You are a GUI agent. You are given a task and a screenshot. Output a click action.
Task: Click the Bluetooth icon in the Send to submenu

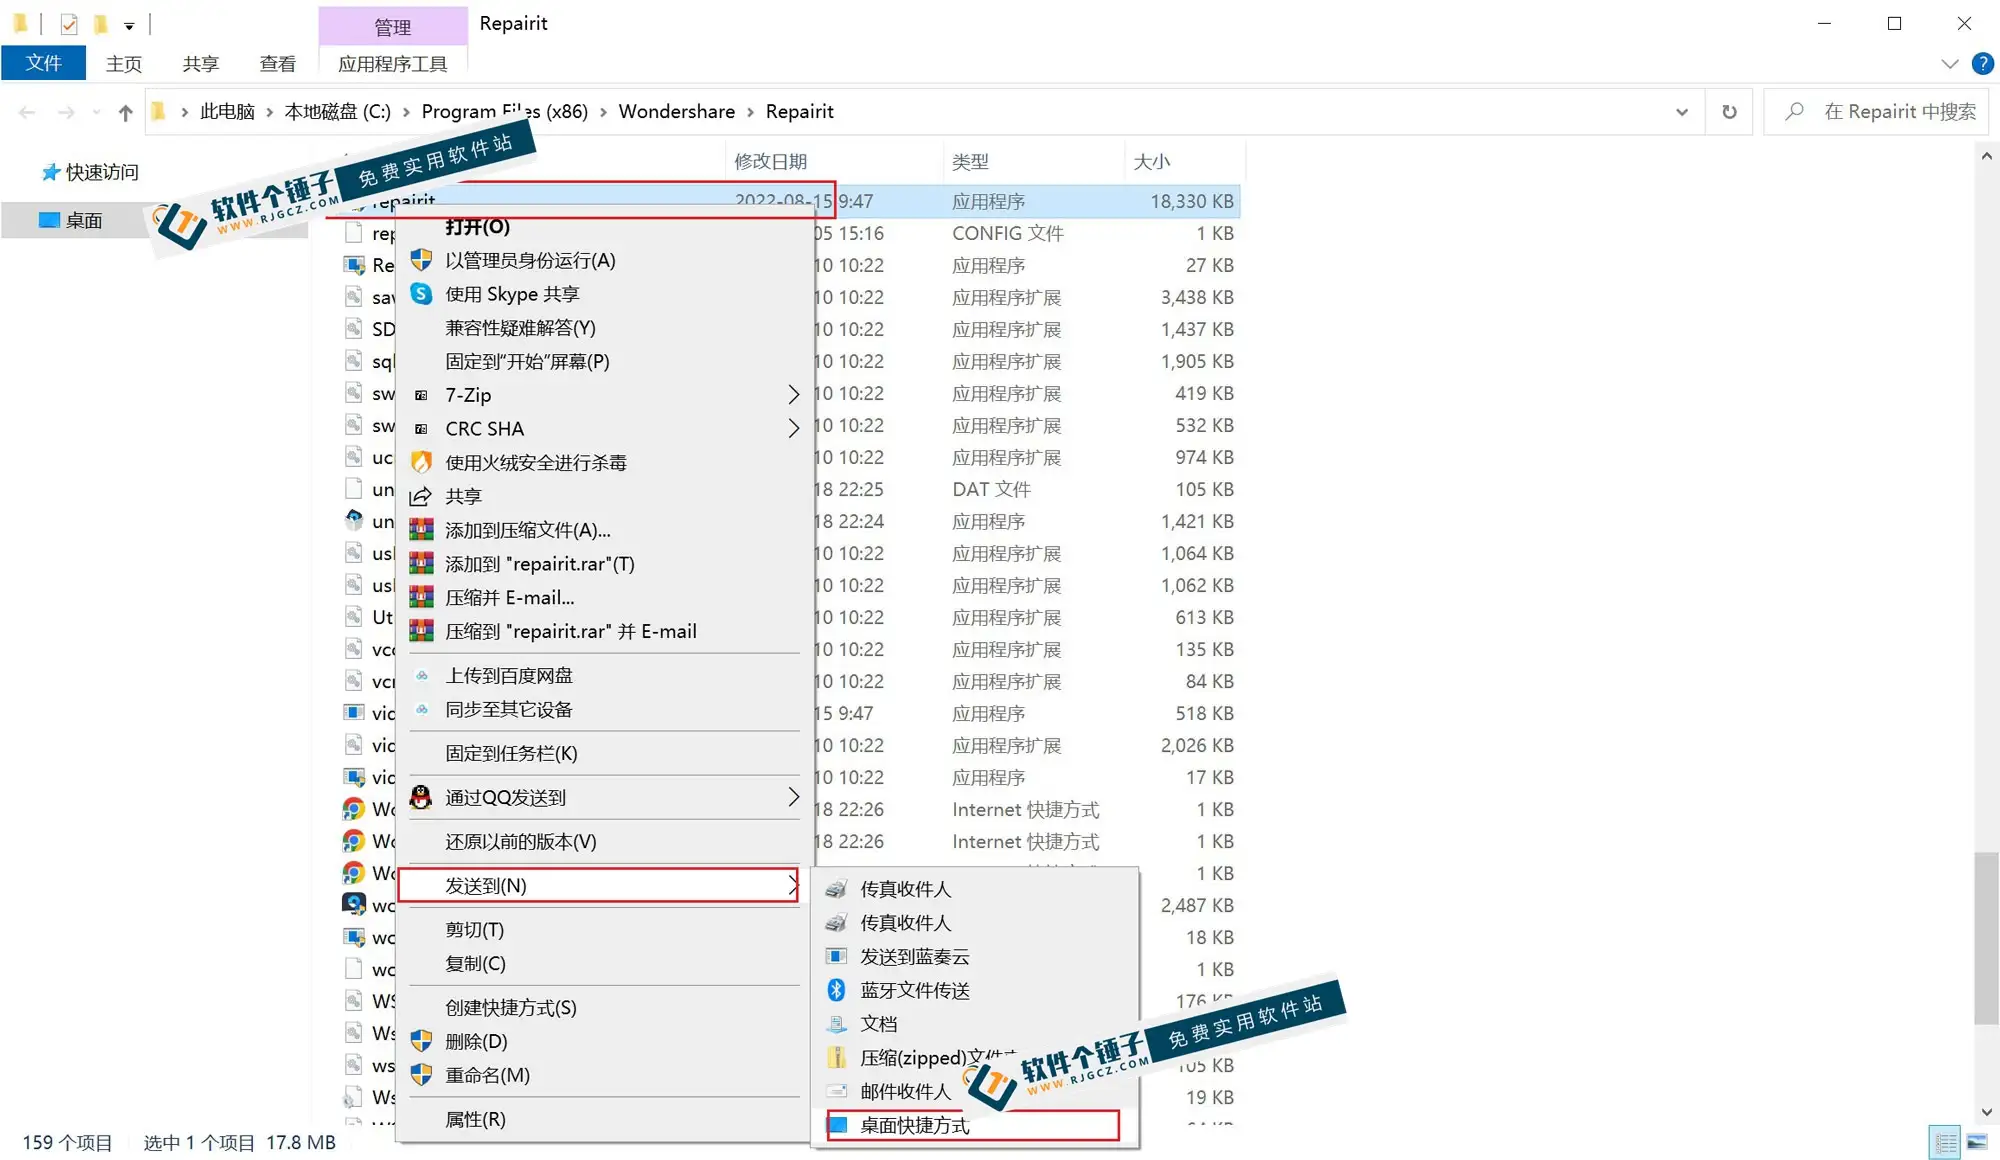[x=836, y=990]
